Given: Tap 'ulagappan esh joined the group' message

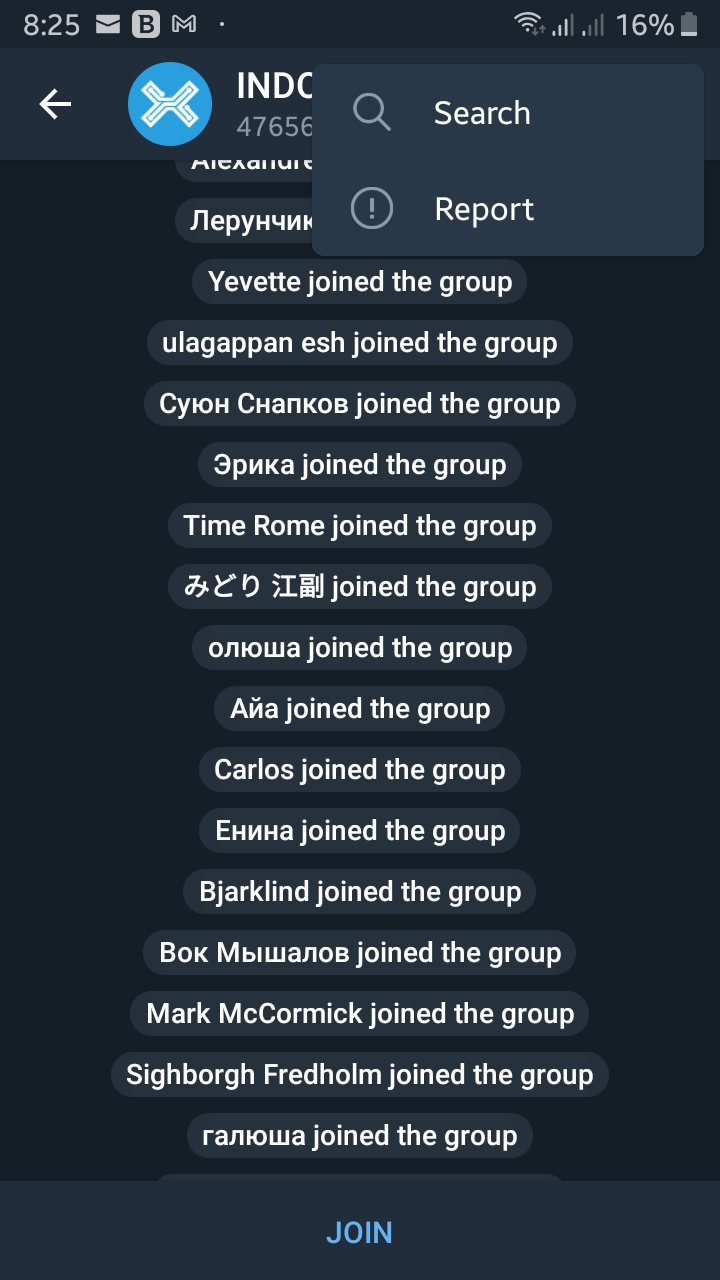Looking at the screenshot, I should [360, 343].
